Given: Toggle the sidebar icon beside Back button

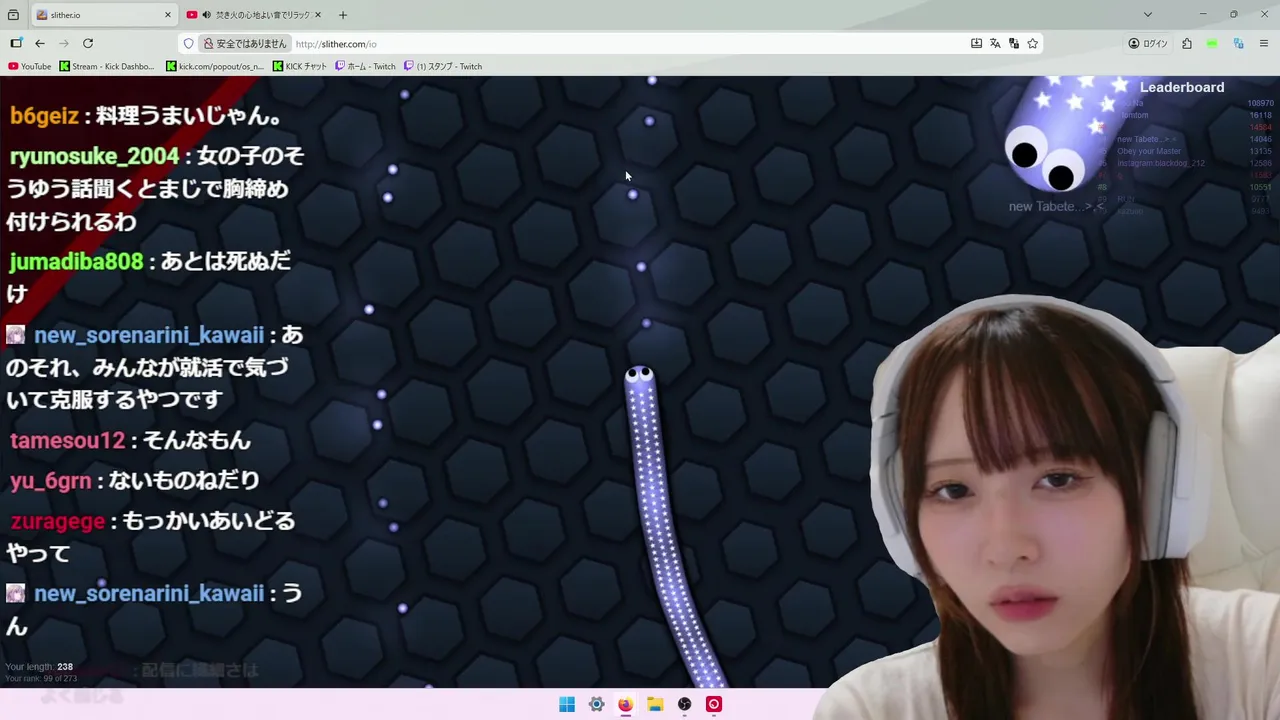Looking at the screenshot, I should coord(16,43).
